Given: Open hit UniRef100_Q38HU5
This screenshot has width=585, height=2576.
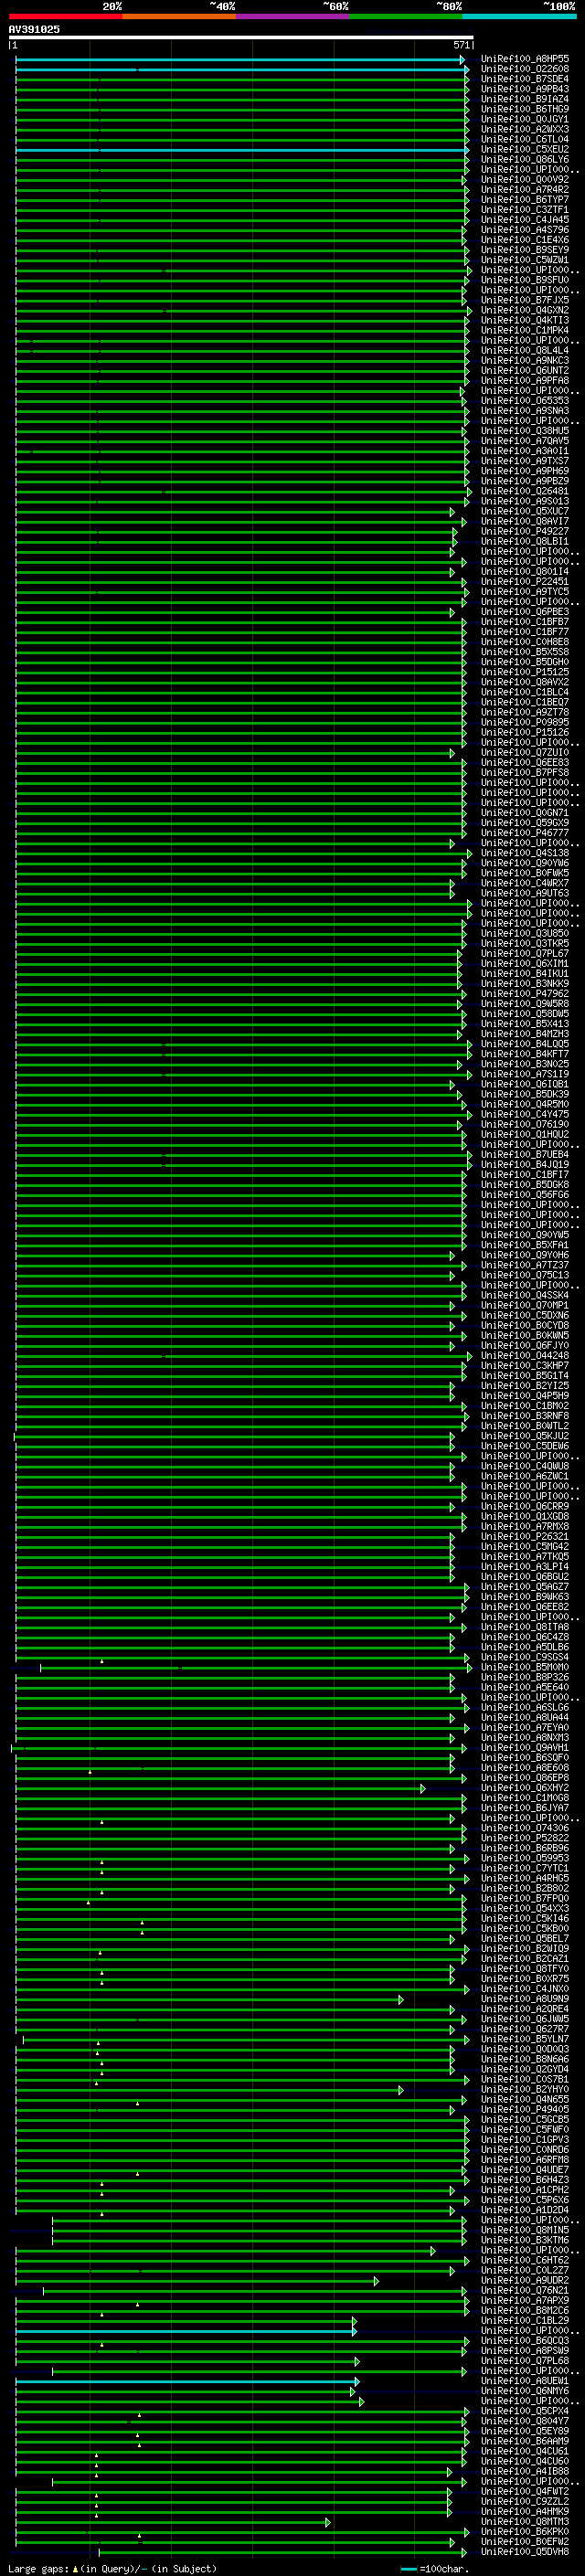Looking at the screenshot, I should coord(525,430).
